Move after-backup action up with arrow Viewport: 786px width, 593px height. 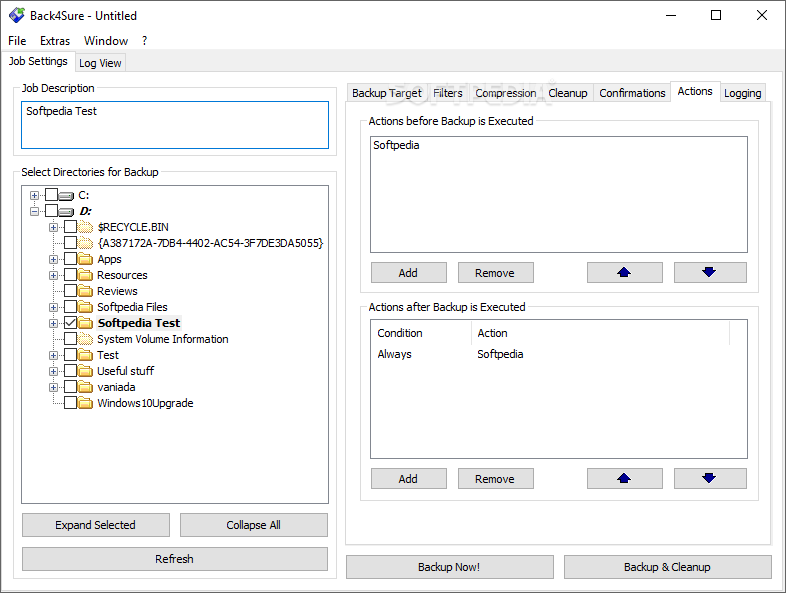(625, 479)
